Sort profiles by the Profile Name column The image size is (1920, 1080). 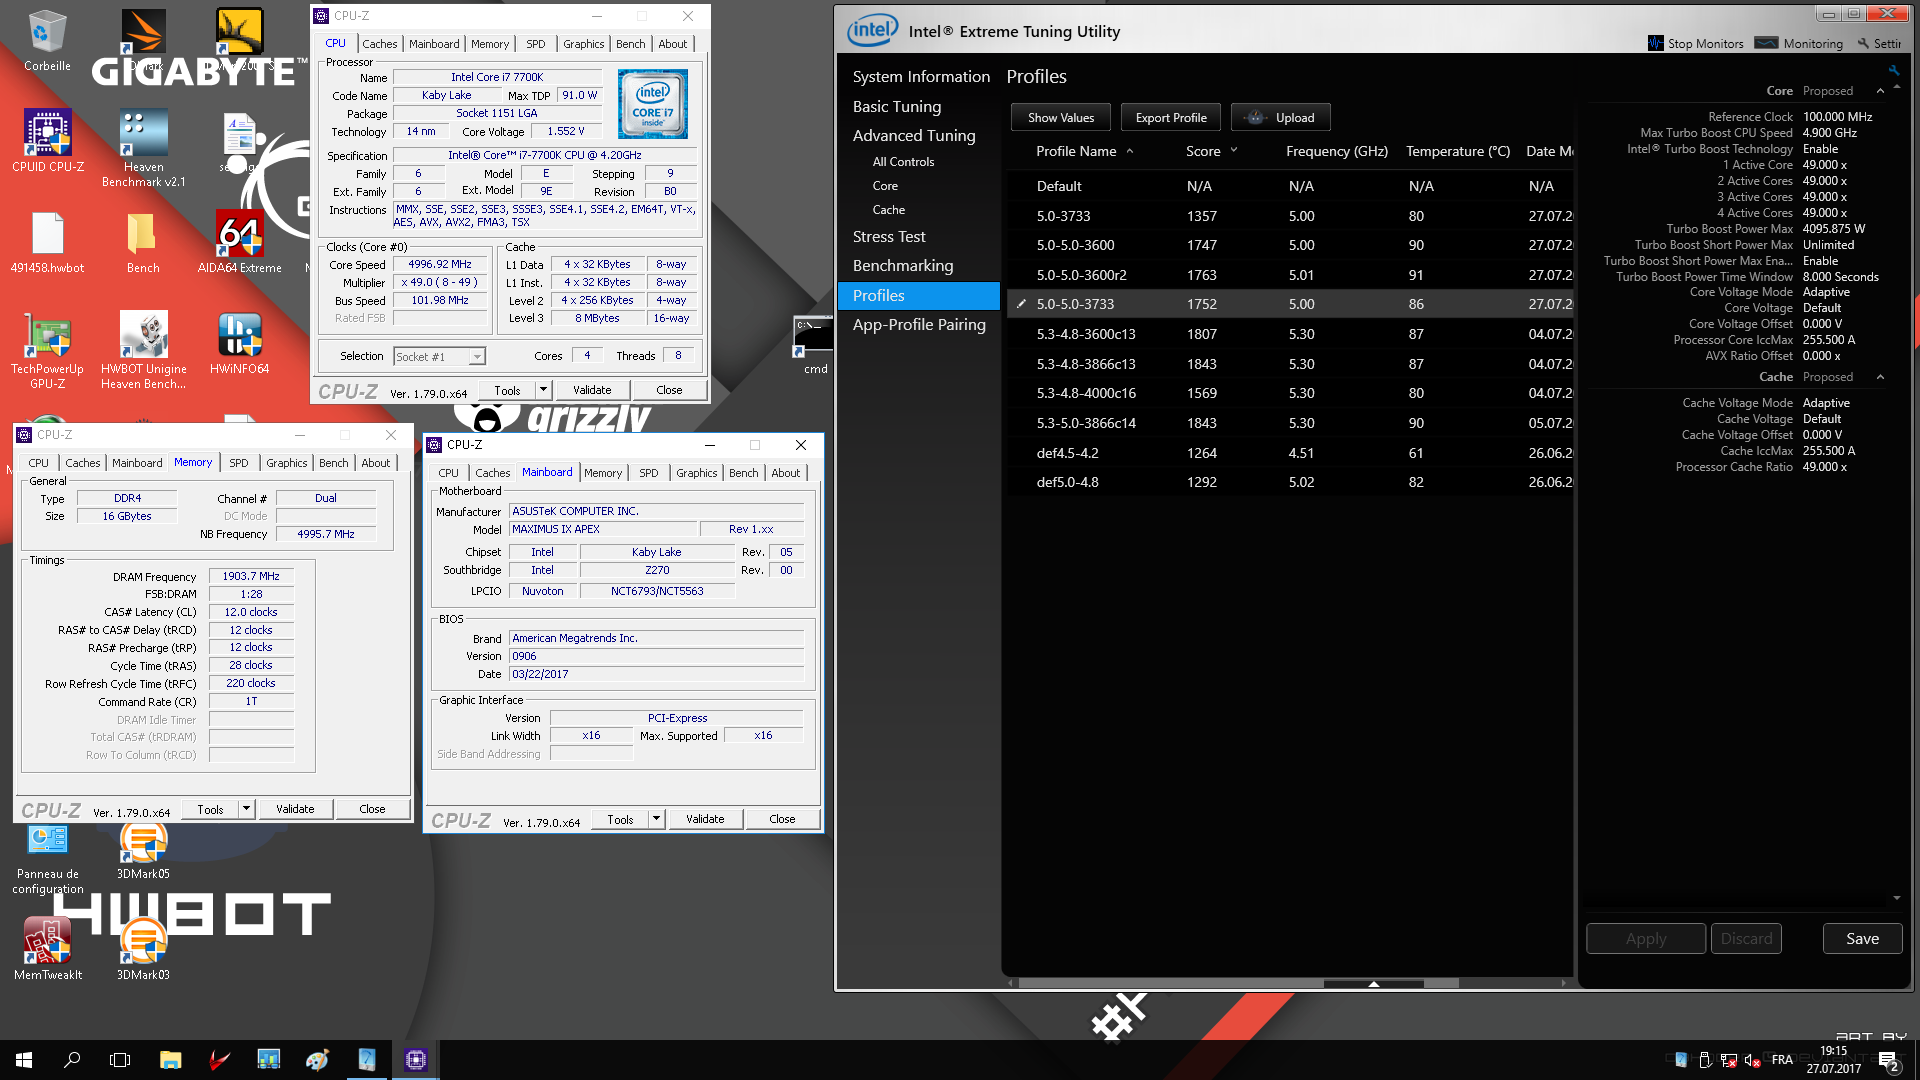coord(1076,151)
